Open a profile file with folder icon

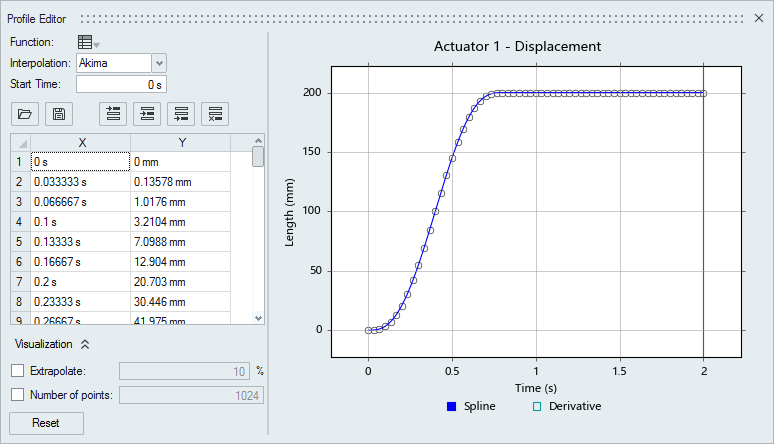coord(26,114)
